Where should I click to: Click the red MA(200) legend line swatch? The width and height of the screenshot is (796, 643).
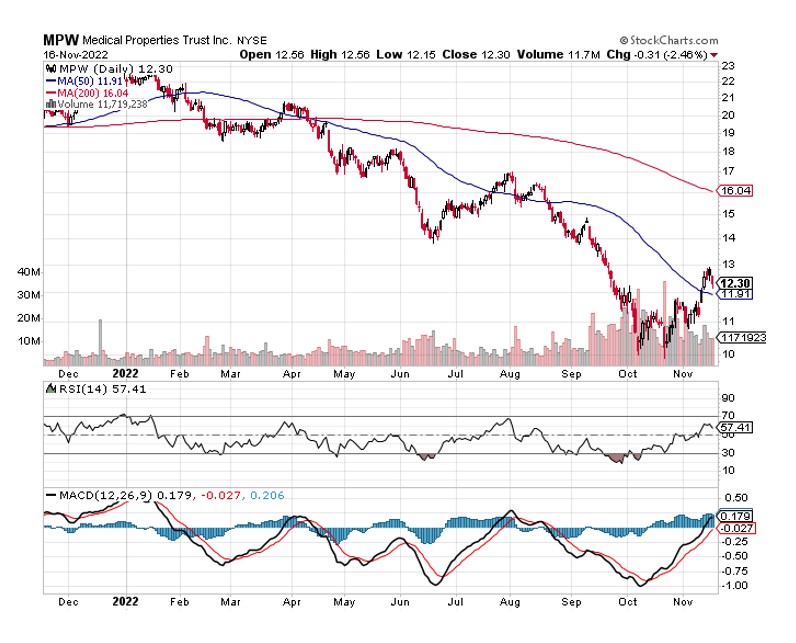tap(51, 93)
